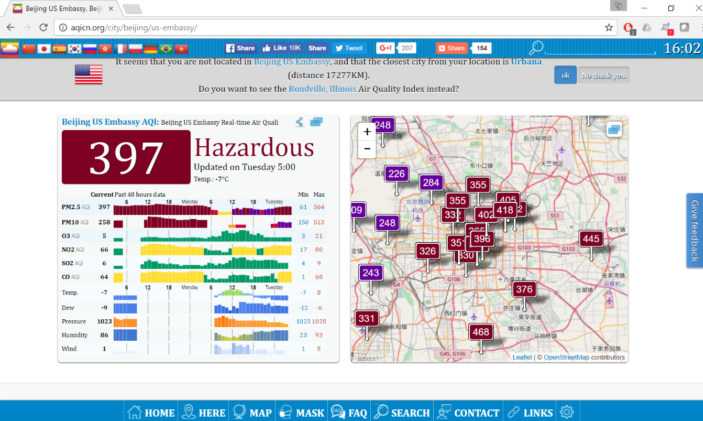Bookmark the page with star icon
Screen dimensions: 703x421
pyautogui.click(x=608, y=27)
